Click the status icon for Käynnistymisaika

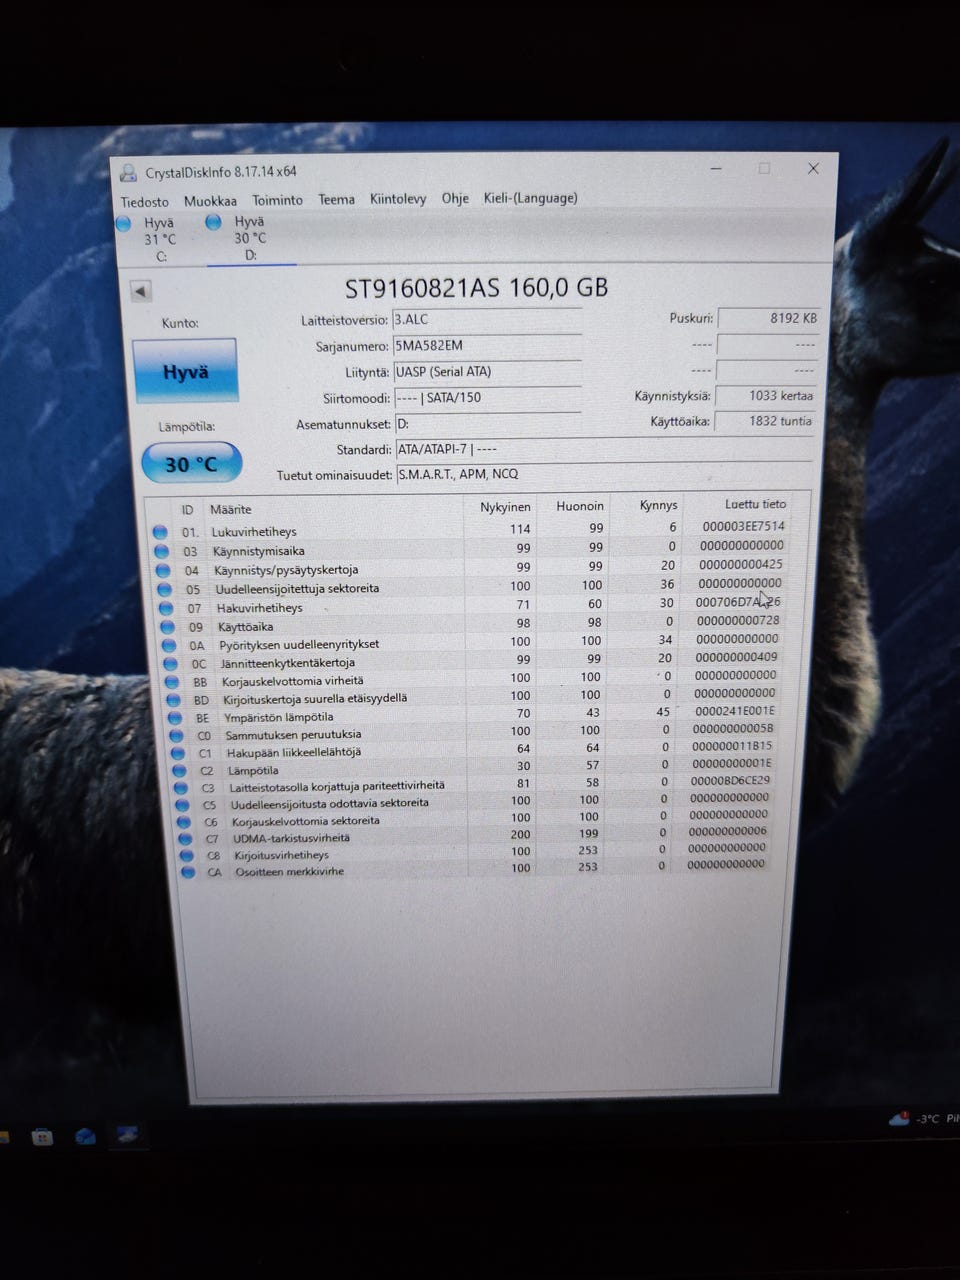point(161,551)
